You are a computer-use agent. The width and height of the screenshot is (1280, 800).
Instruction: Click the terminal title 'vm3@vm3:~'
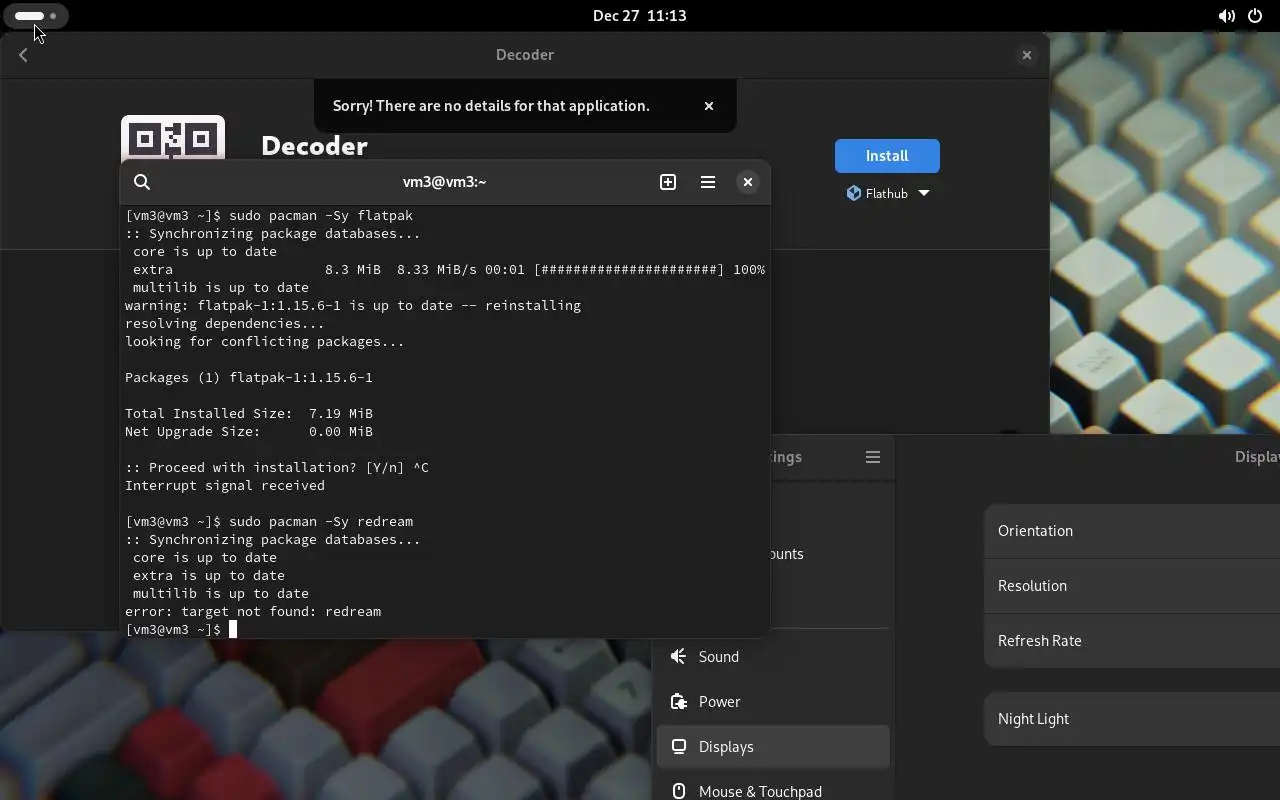pos(444,182)
